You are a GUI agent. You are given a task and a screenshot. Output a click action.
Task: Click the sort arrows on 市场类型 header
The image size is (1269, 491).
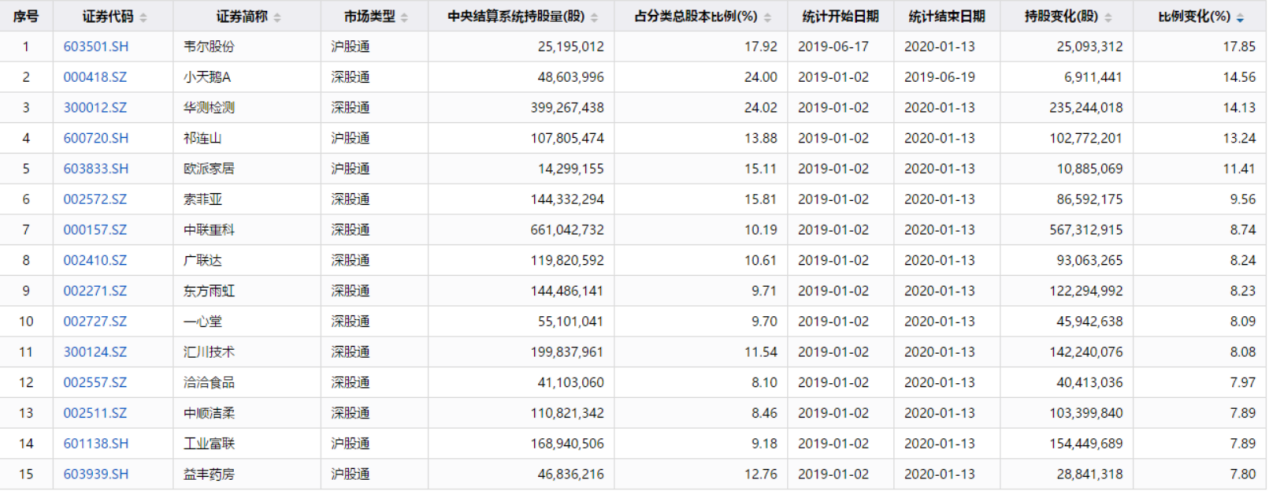[x=405, y=18]
